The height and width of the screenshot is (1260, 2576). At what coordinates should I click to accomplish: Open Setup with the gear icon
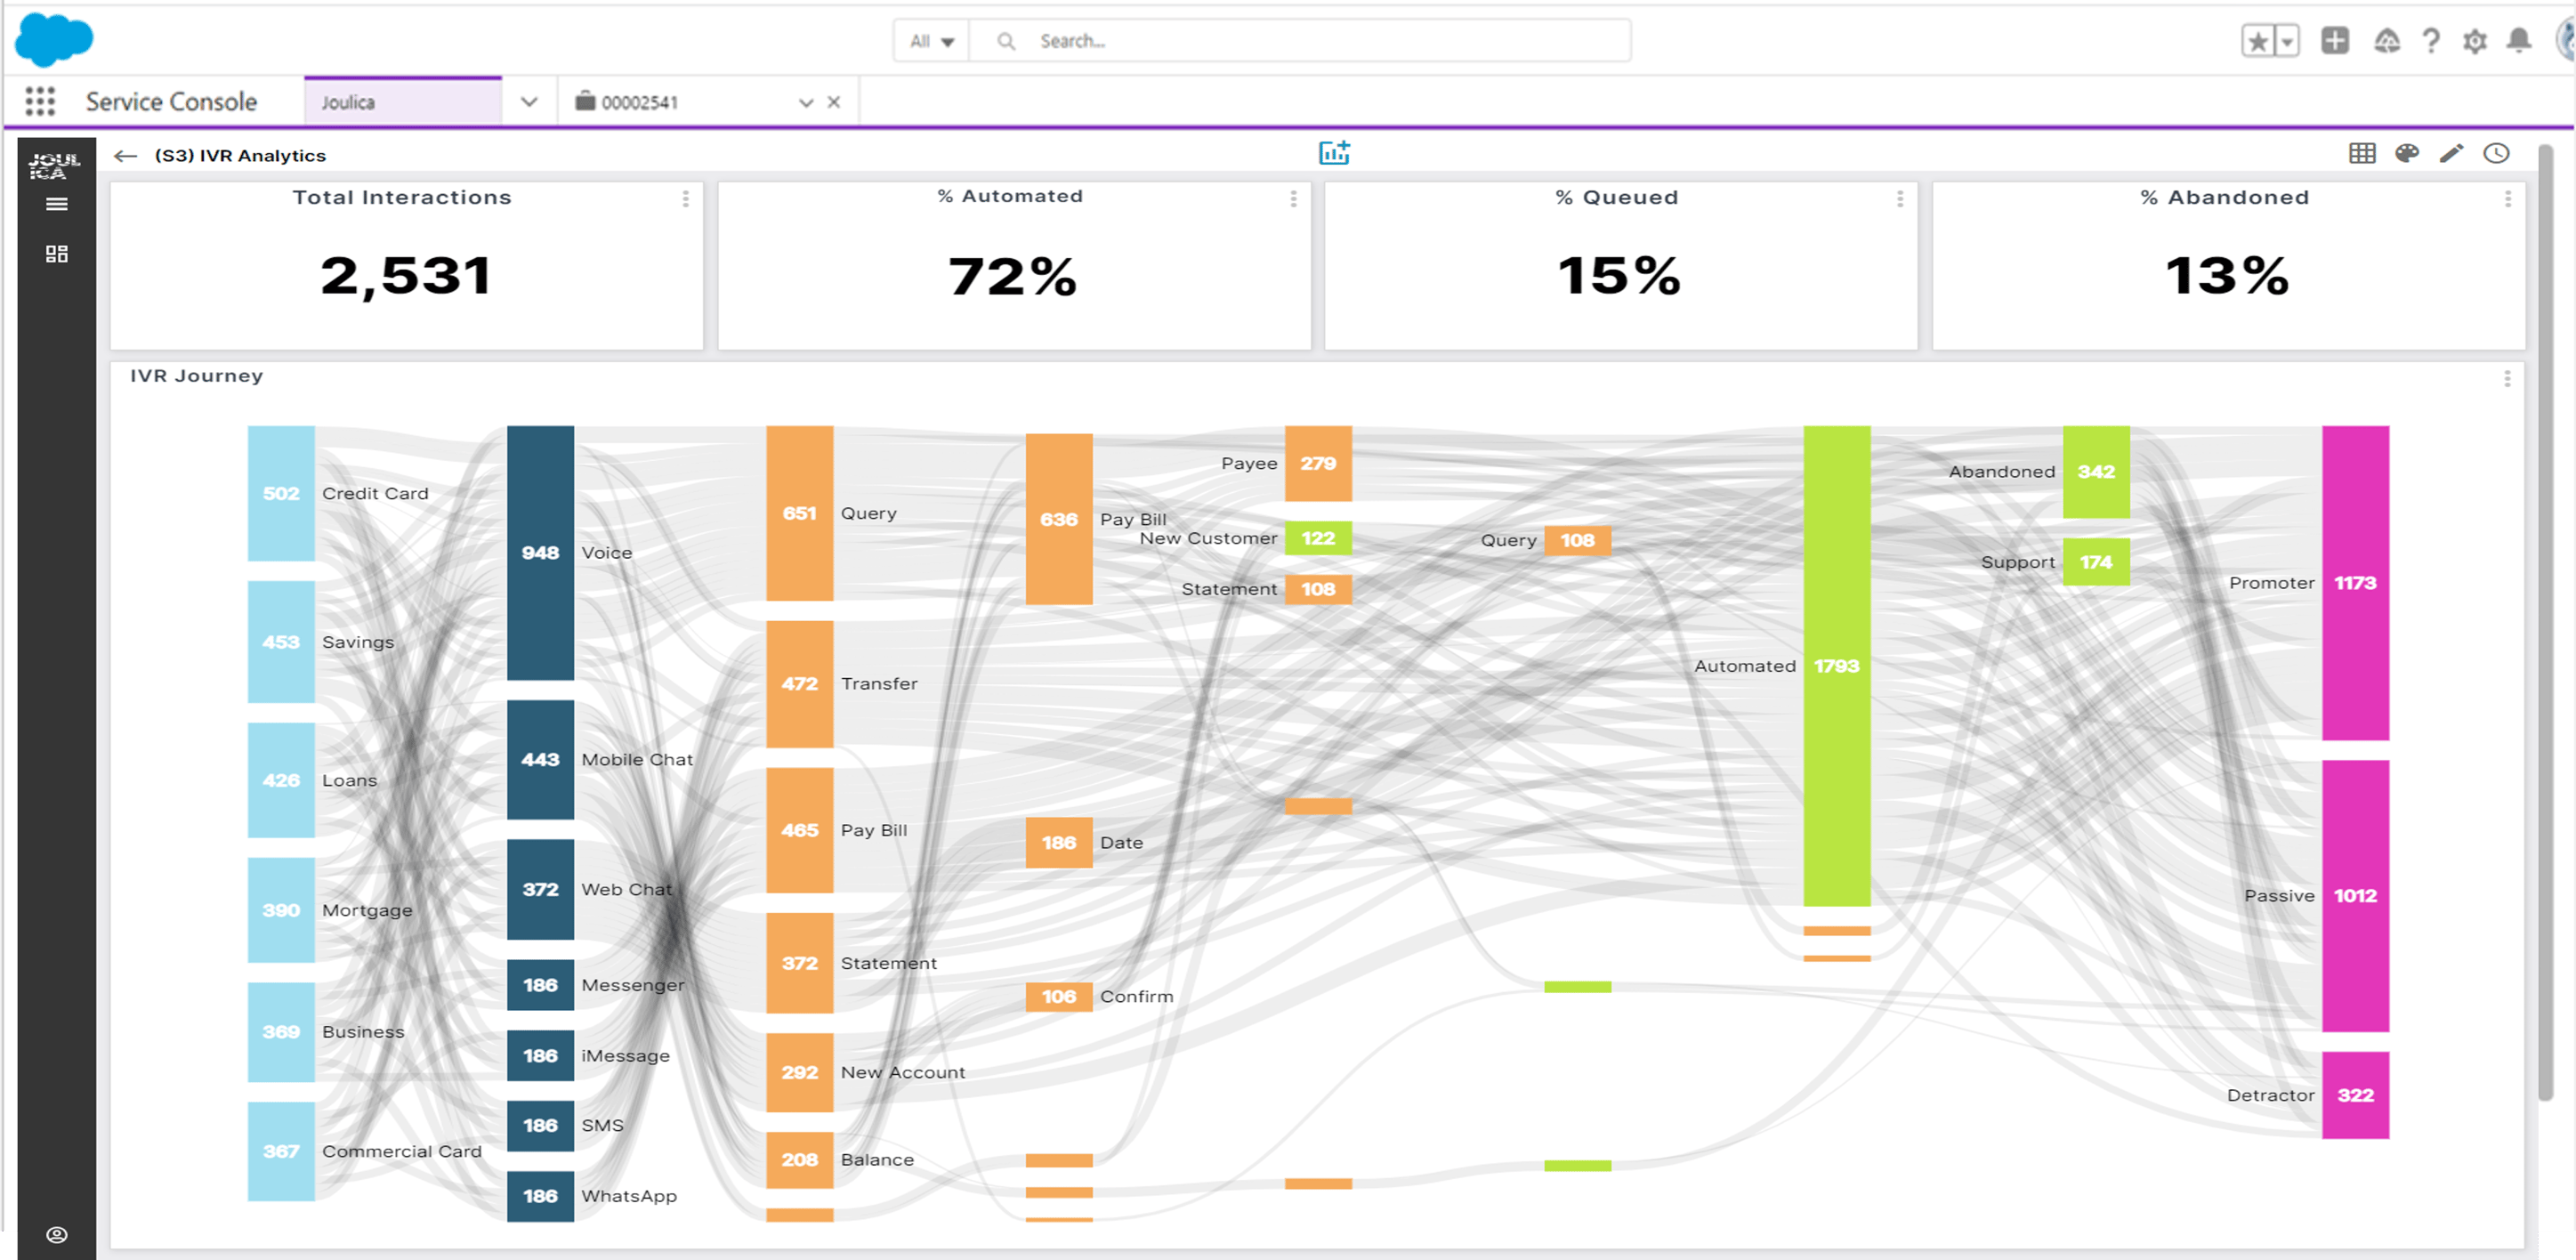click(x=2476, y=41)
